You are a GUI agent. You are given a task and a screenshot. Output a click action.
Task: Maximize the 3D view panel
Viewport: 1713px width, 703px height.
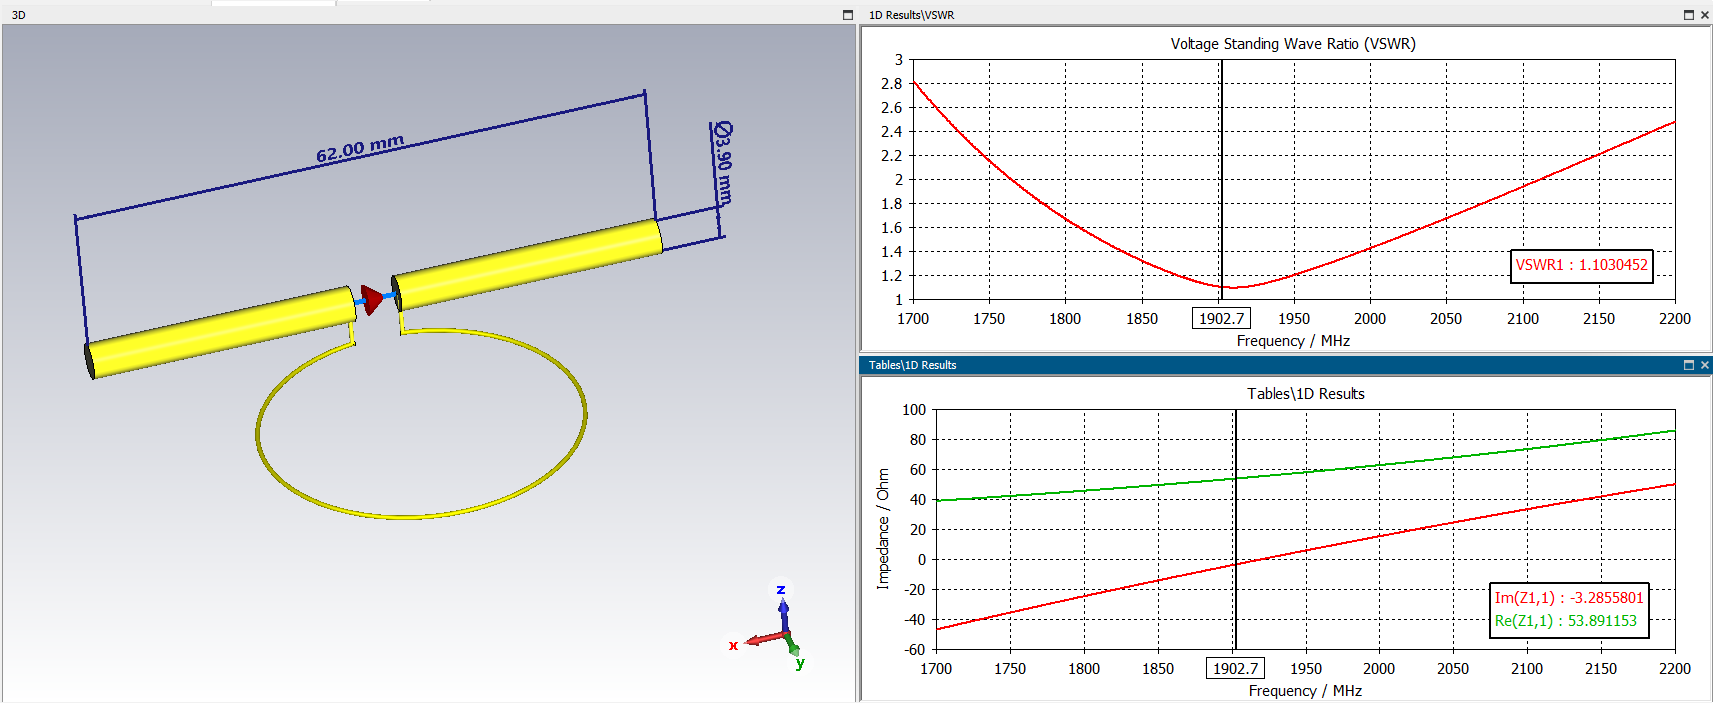pyautogui.click(x=848, y=15)
